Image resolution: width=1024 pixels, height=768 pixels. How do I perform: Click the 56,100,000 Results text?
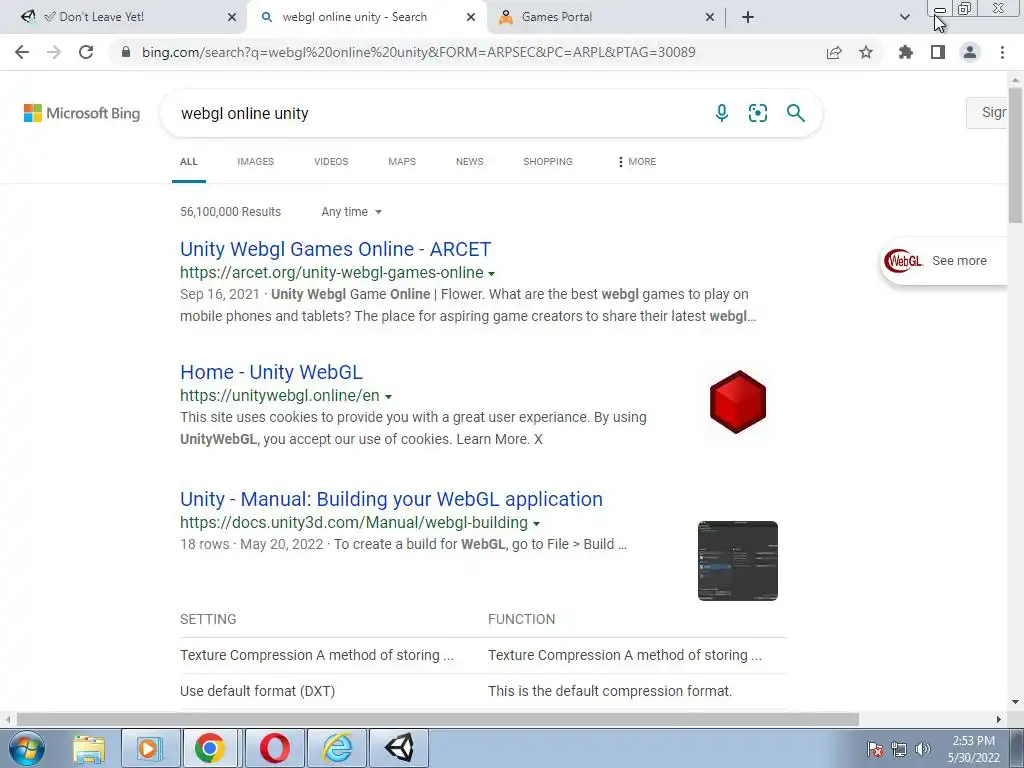tap(230, 212)
